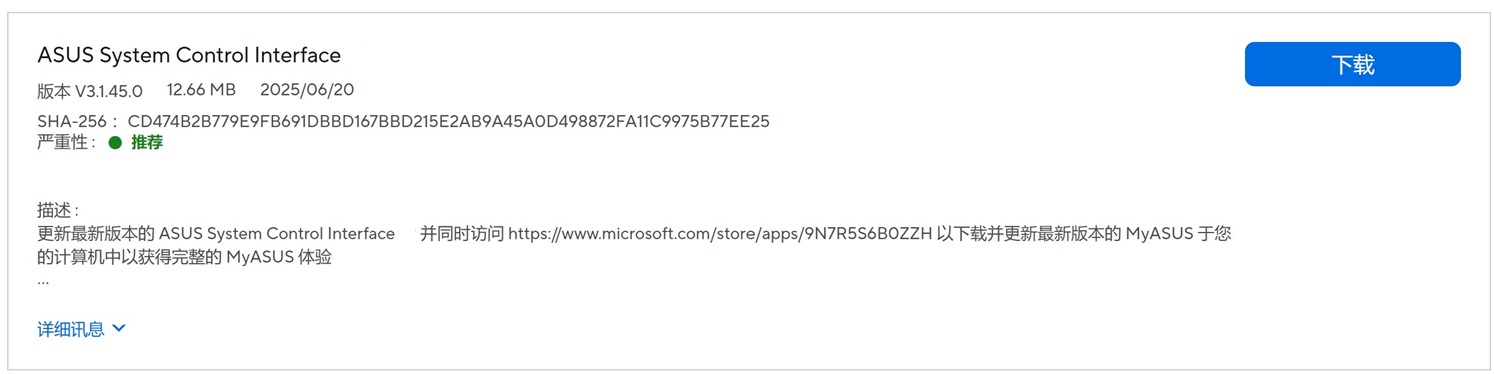Click the 2025/06/20 release date
The image size is (1494, 374).
pyautogui.click(x=307, y=90)
